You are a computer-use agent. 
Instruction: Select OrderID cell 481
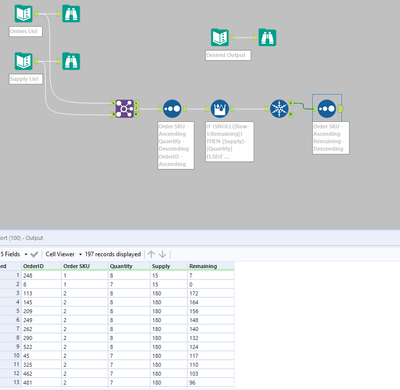41,383
